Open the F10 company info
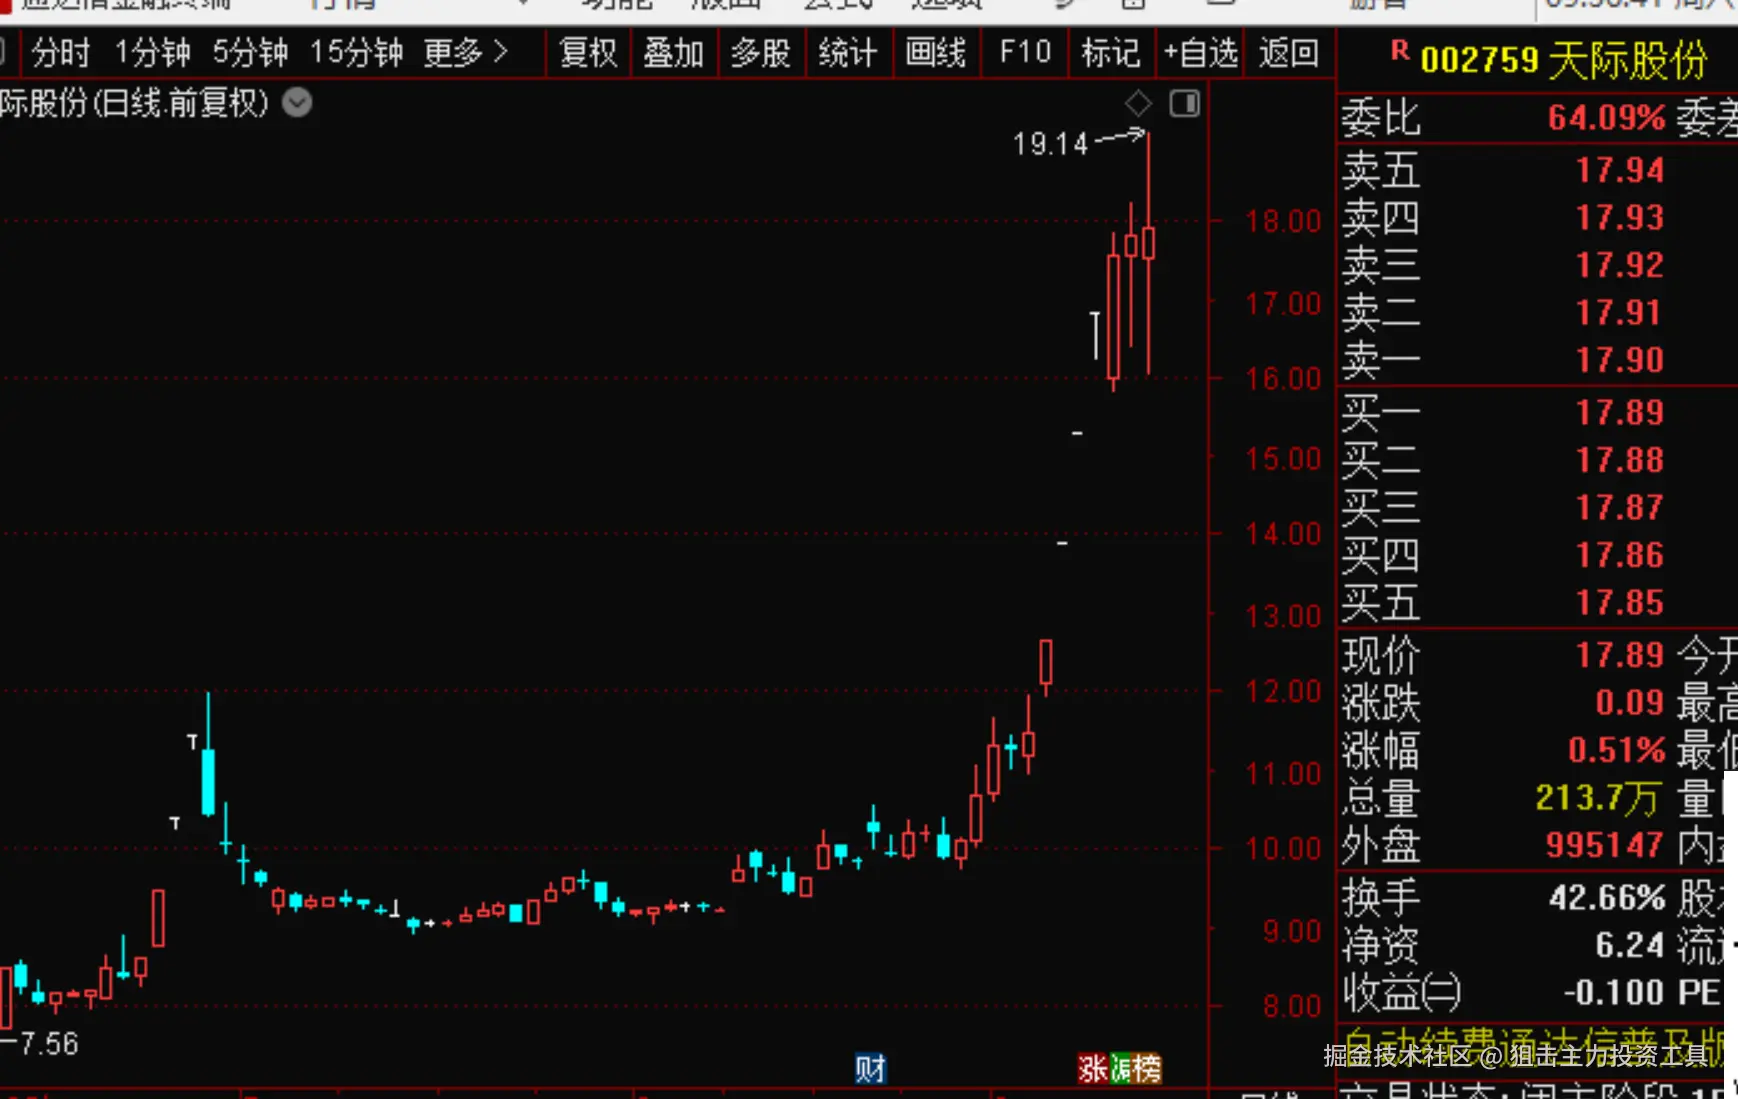The image size is (1738, 1099). [1025, 52]
